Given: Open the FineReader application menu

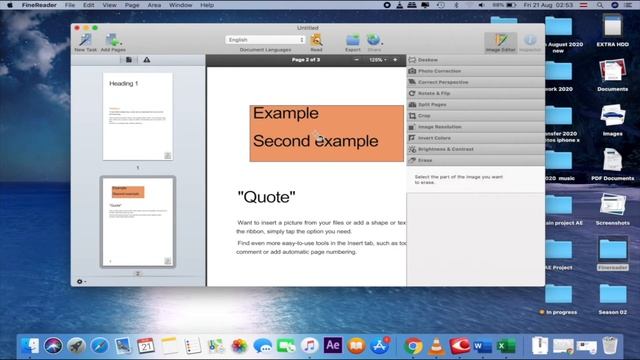Looking at the screenshot, I should pos(39,5).
